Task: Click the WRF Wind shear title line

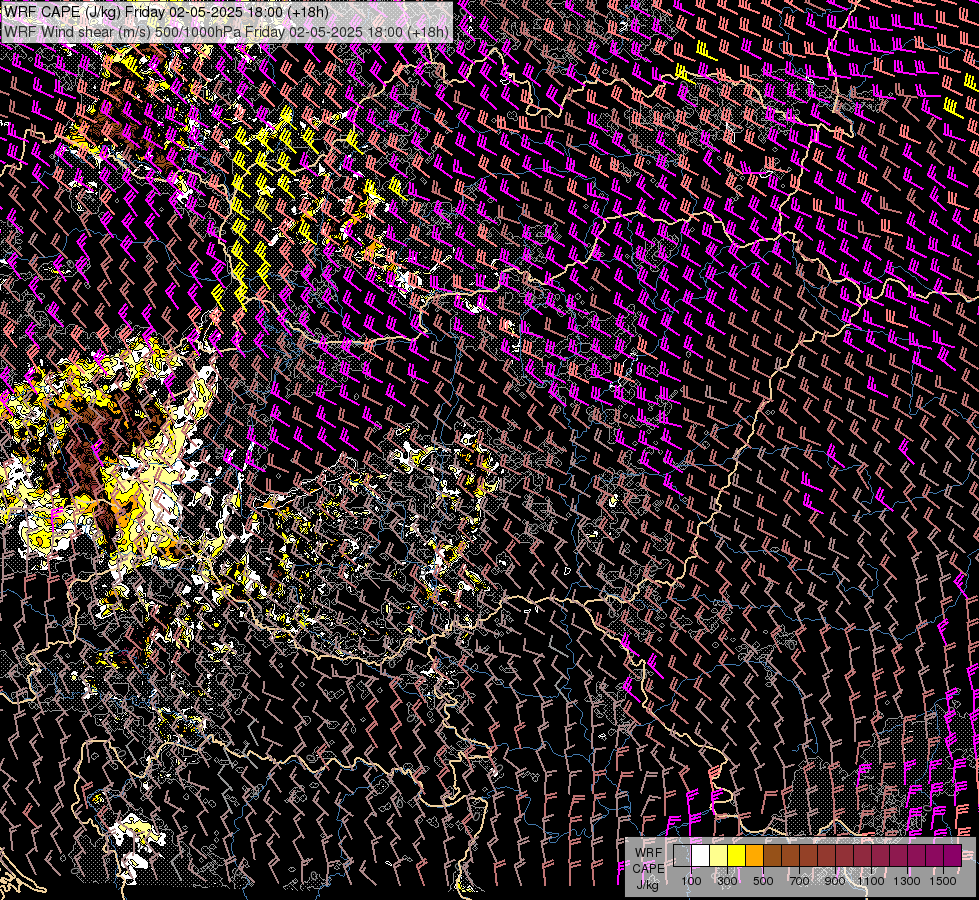Action: 226,32
